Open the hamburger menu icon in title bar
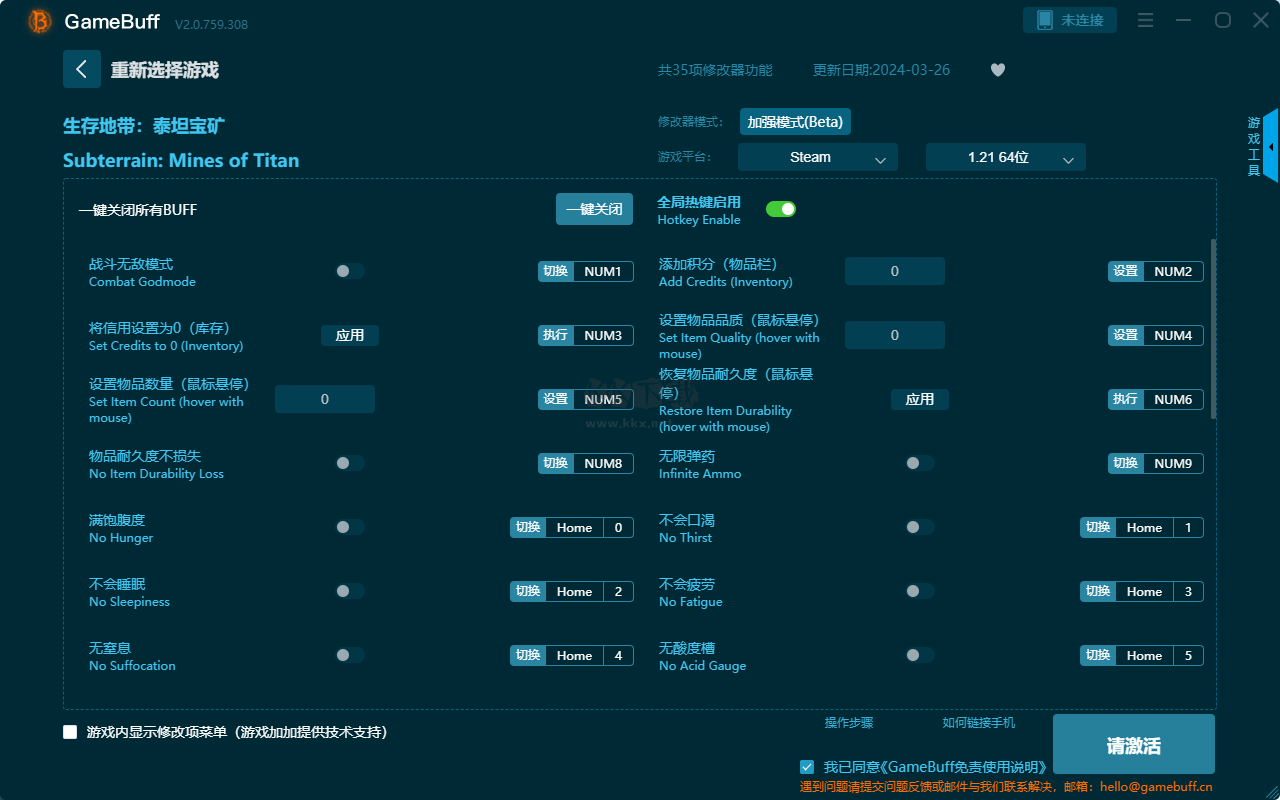Viewport: 1280px width, 800px height. pyautogui.click(x=1146, y=20)
